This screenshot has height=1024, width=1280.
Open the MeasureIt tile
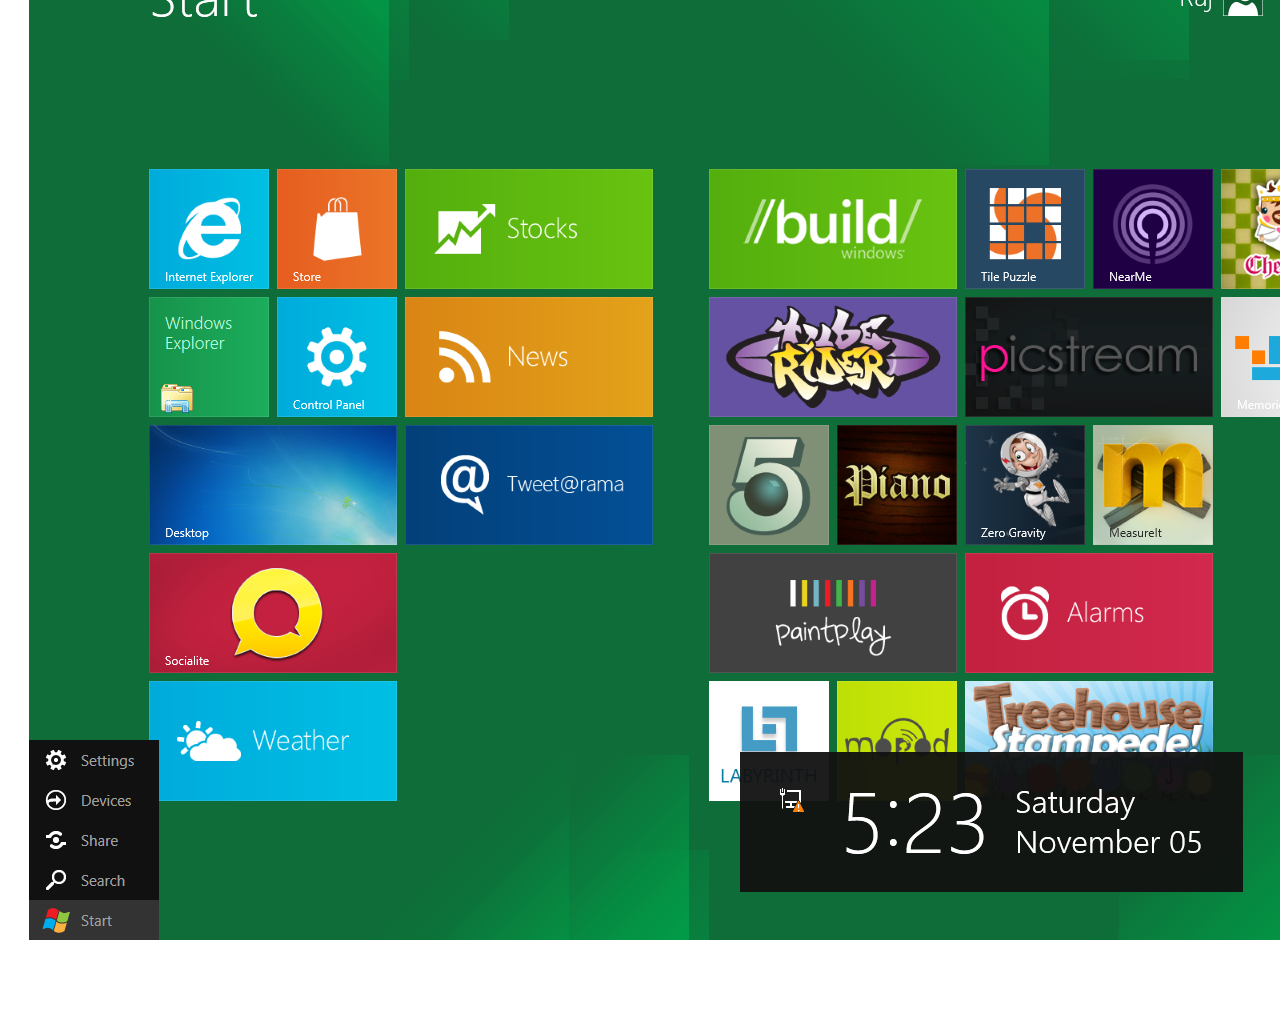pos(1153,485)
